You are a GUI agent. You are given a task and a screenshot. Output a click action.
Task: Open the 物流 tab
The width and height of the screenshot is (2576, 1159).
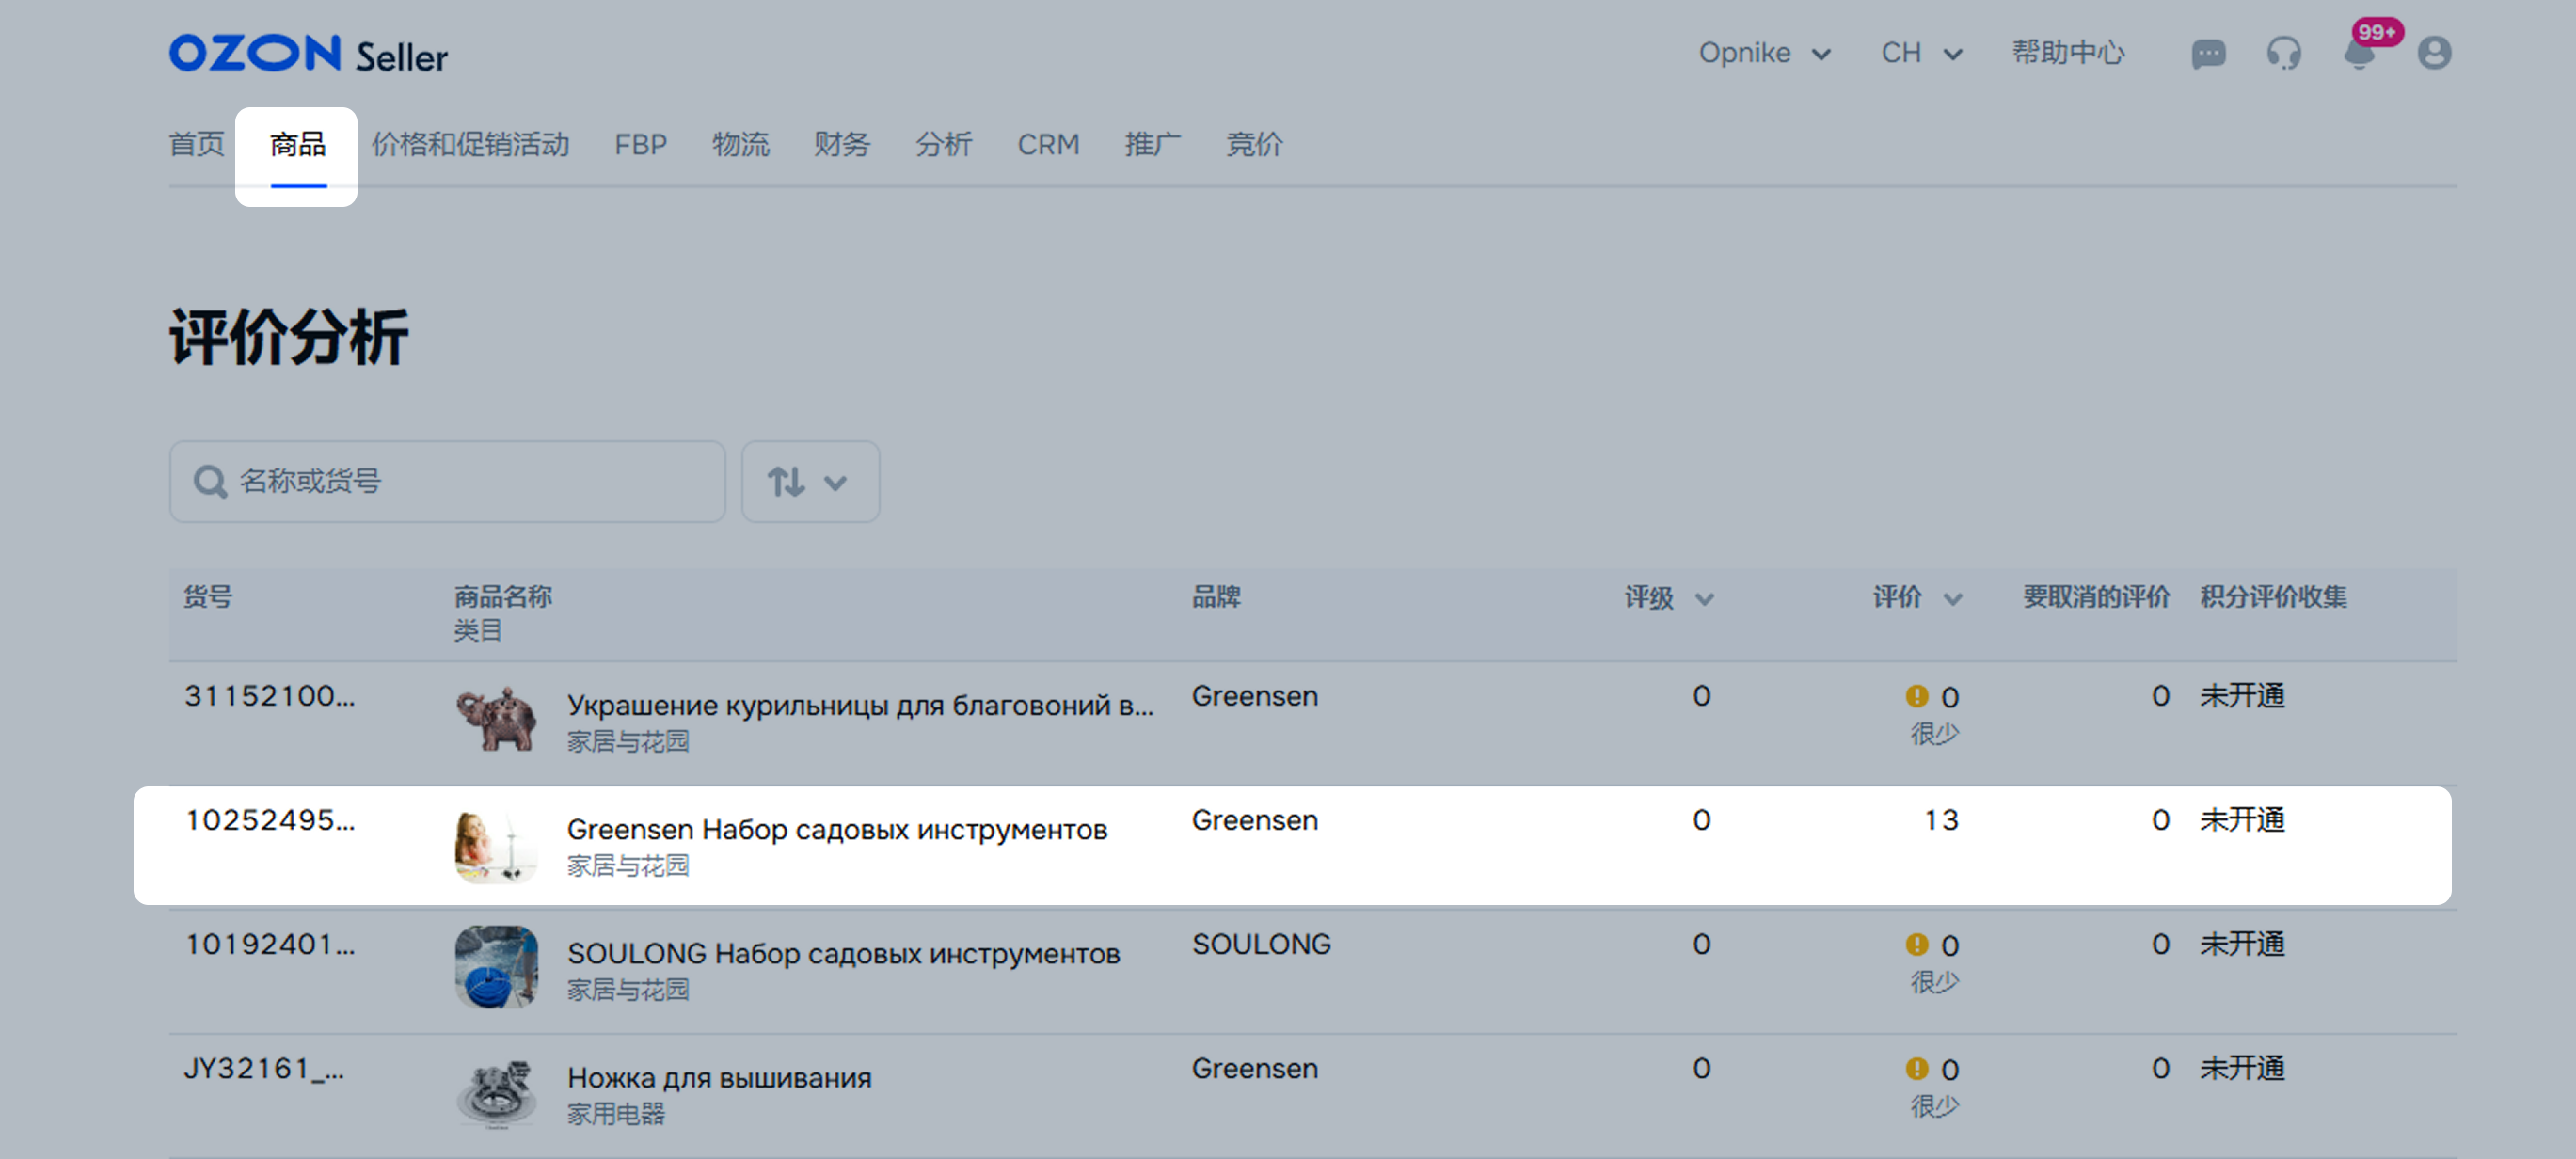pyautogui.click(x=741, y=145)
